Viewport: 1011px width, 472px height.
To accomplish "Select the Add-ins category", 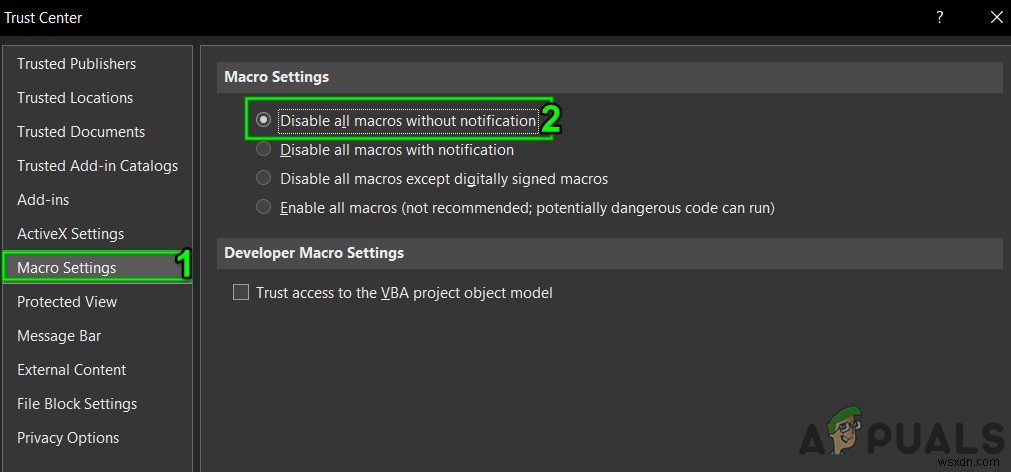I will (x=43, y=200).
